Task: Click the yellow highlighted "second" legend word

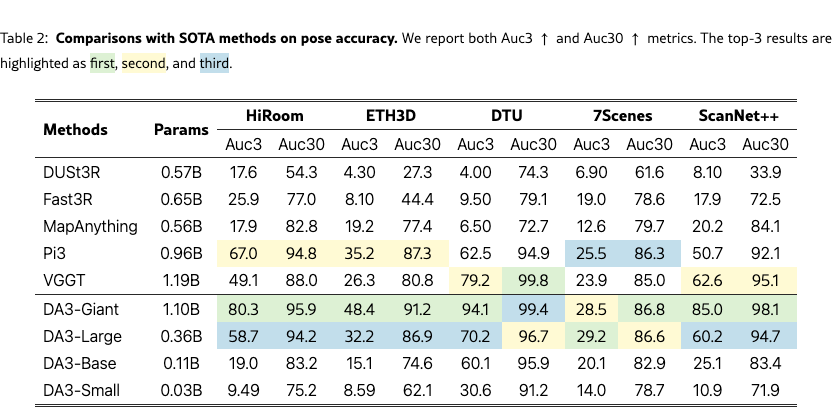Action: [144, 63]
